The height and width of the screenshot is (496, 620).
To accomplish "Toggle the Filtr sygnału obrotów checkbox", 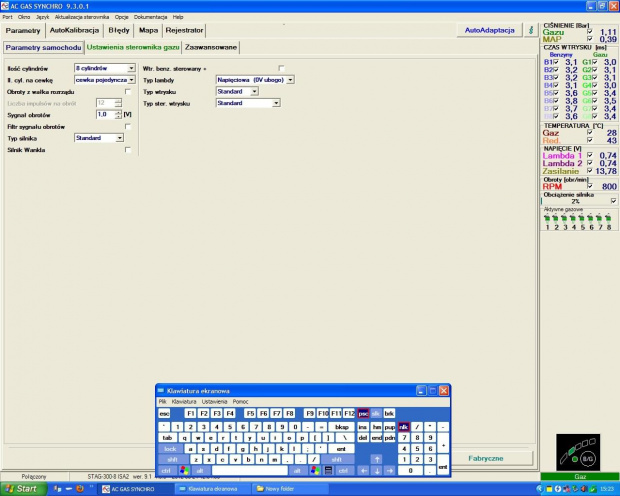I will pos(128,126).
